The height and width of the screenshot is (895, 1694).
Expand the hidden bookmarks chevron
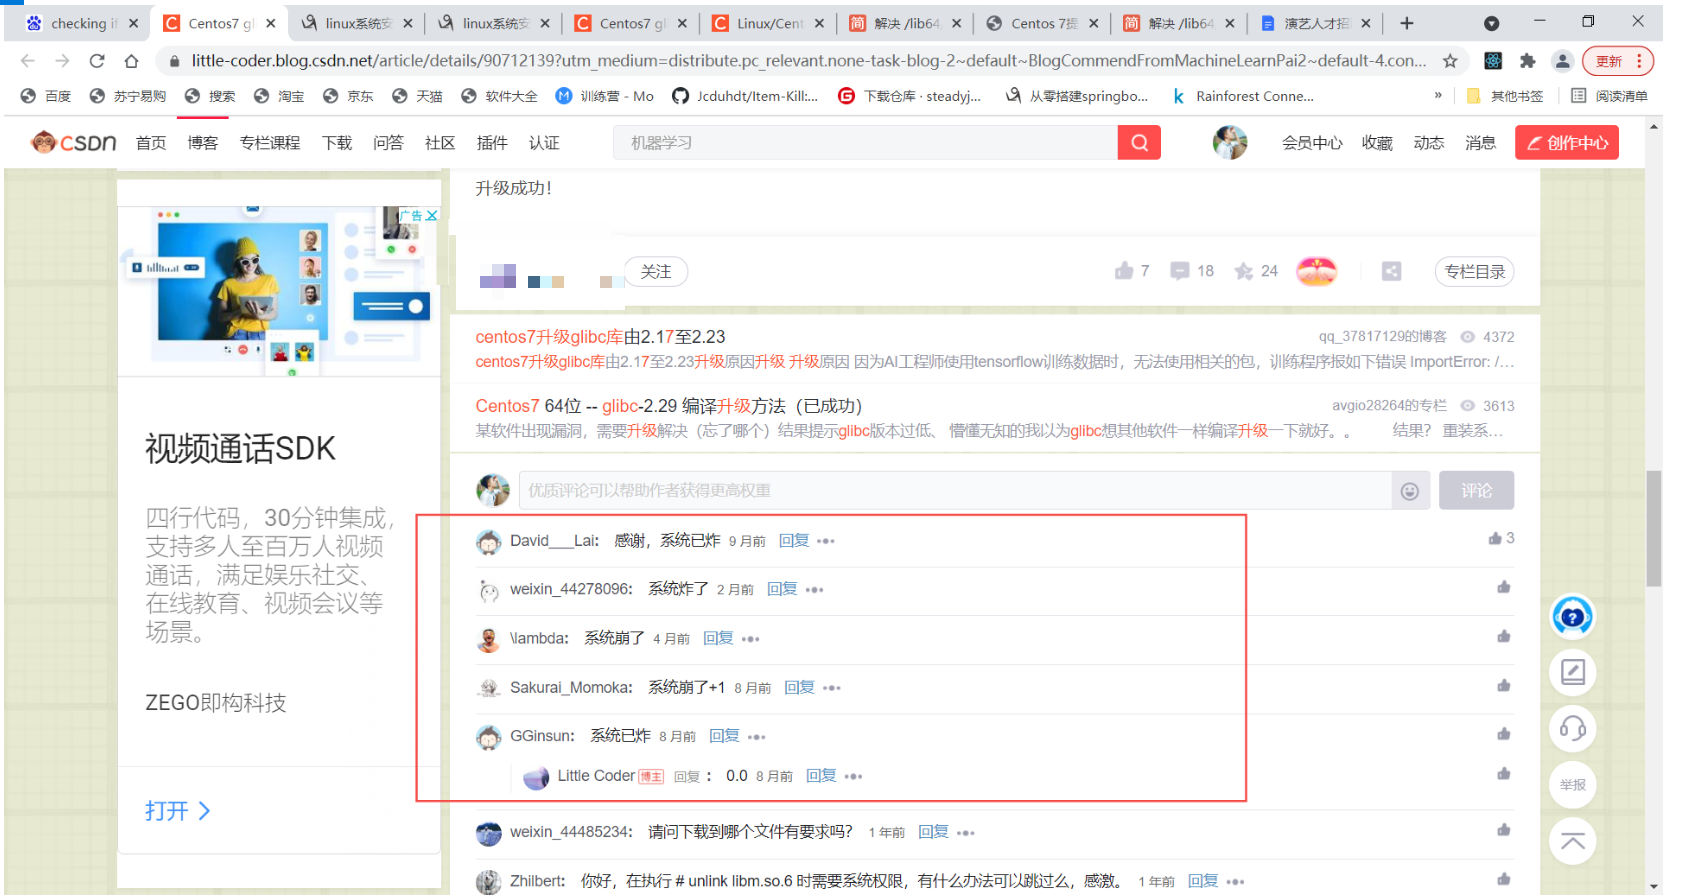(x=1438, y=96)
